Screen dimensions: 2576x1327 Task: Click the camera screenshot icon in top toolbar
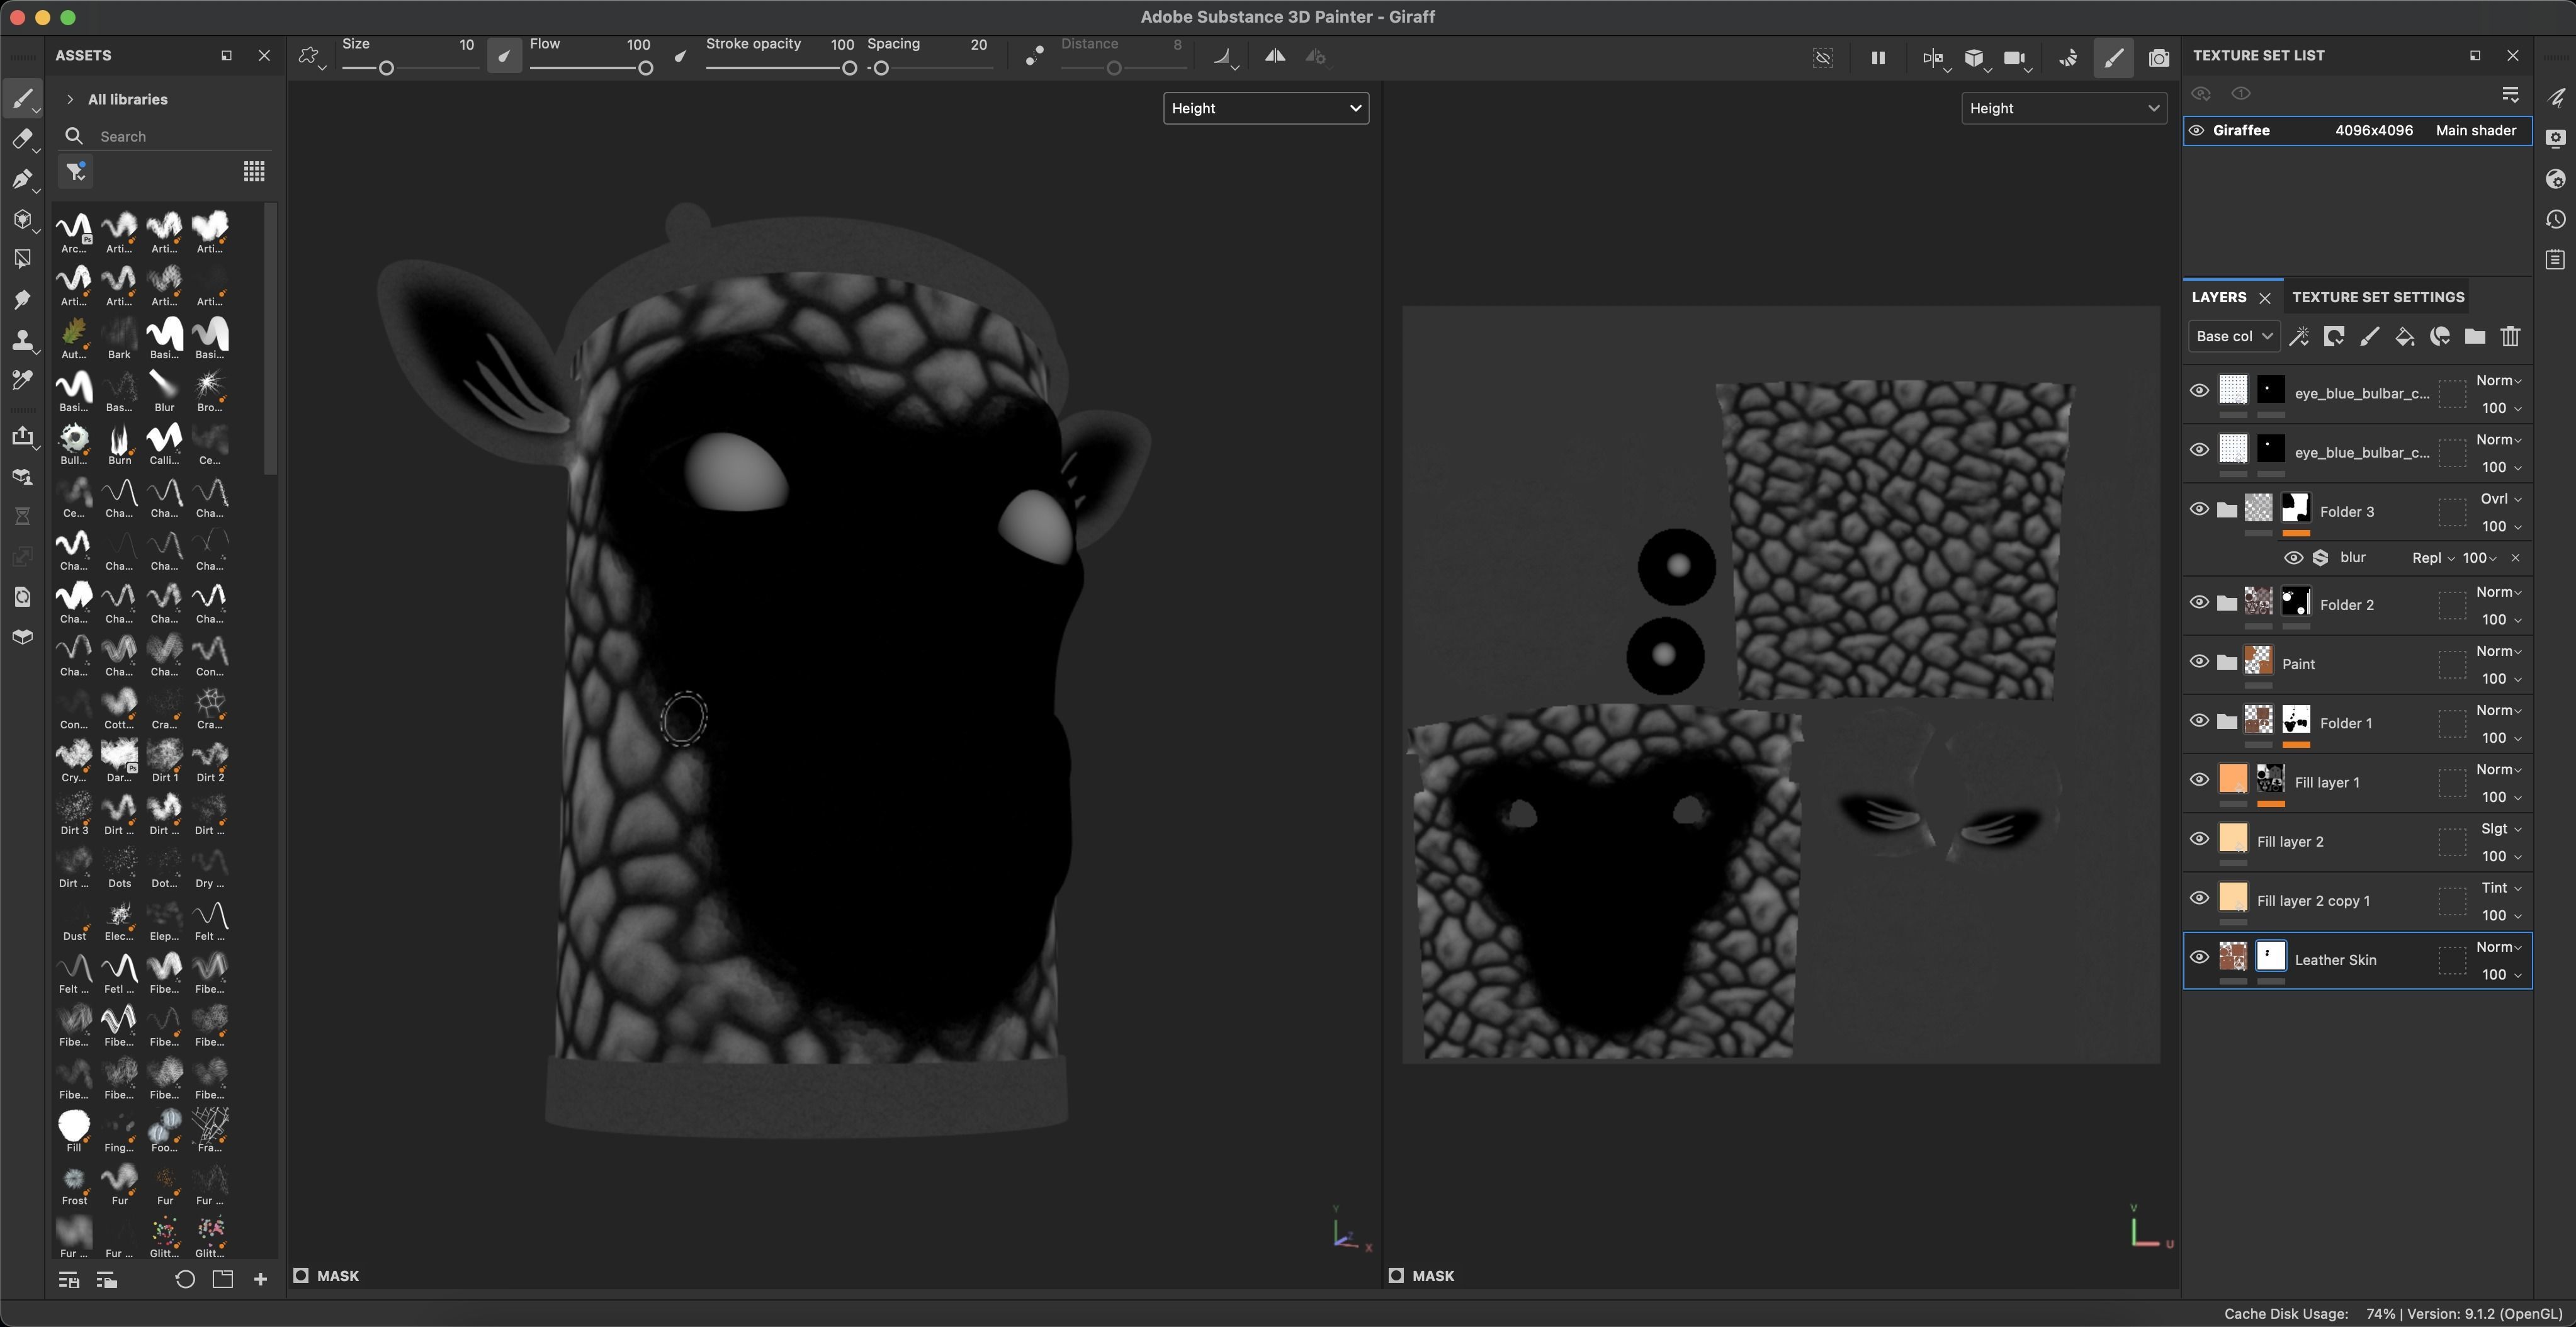tap(2159, 58)
